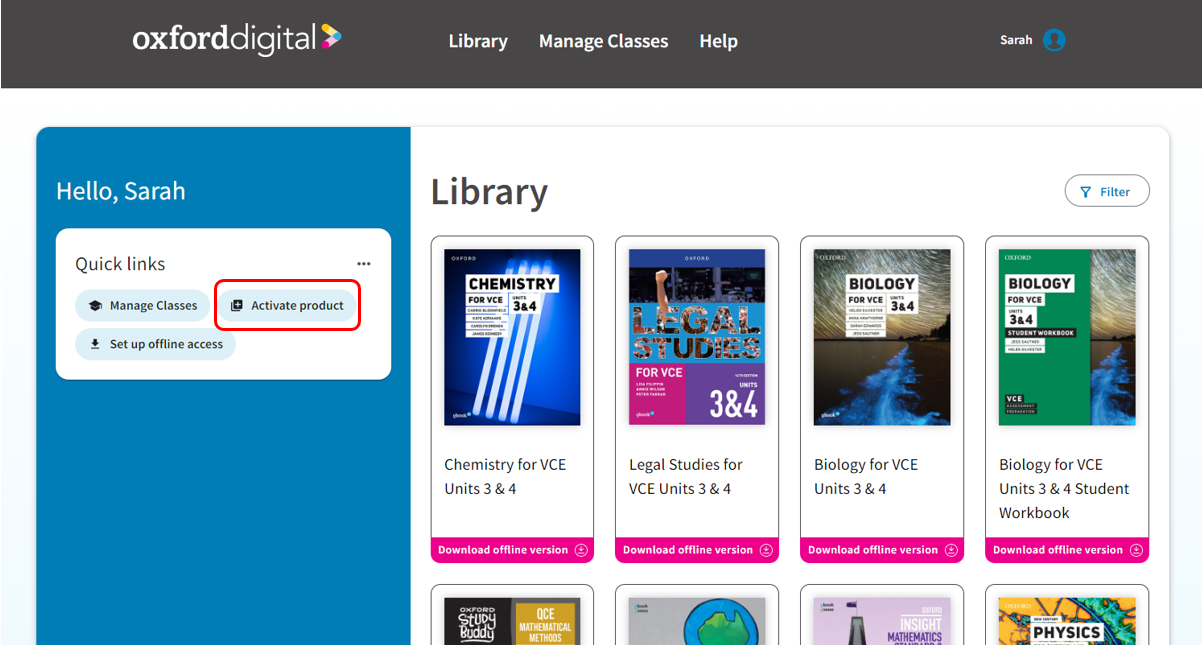Click the Sarah user profile avatar icon

pos(1054,40)
